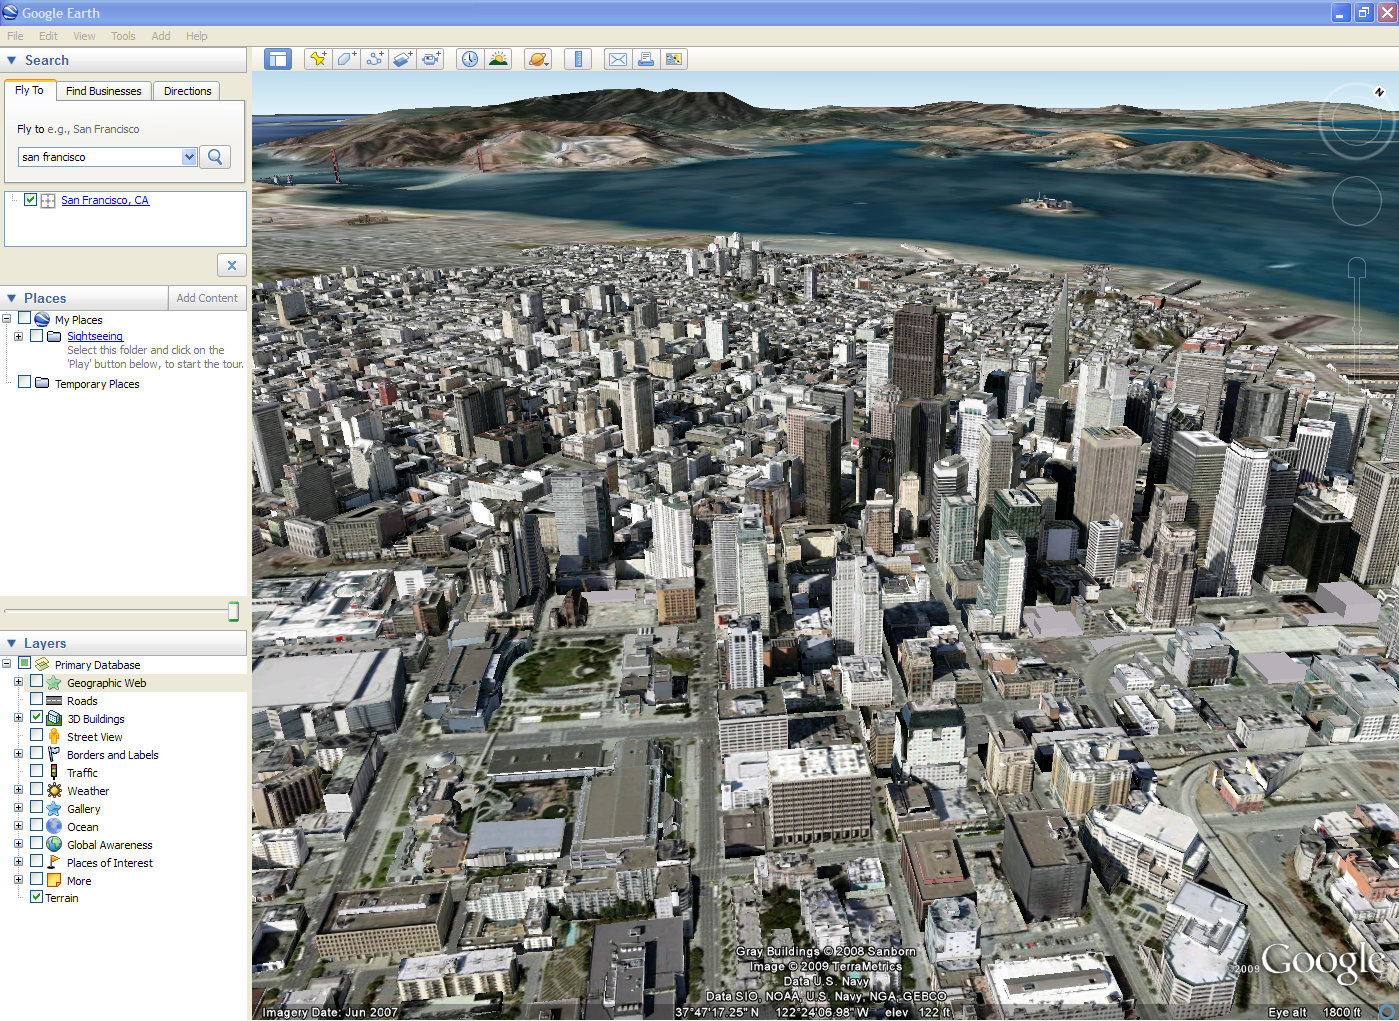Click the Record a Tour camera icon
The image size is (1399, 1021).
click(430, 59)
